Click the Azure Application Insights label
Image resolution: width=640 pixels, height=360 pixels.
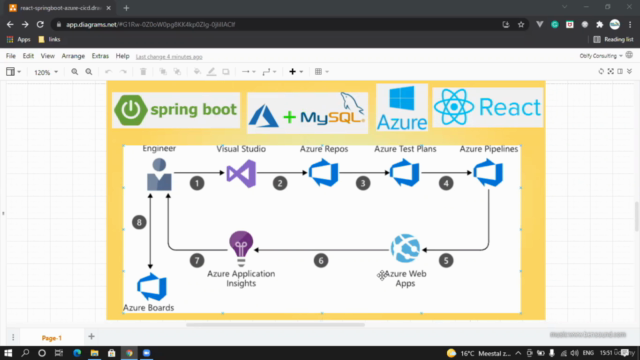[x=241, y=278]
